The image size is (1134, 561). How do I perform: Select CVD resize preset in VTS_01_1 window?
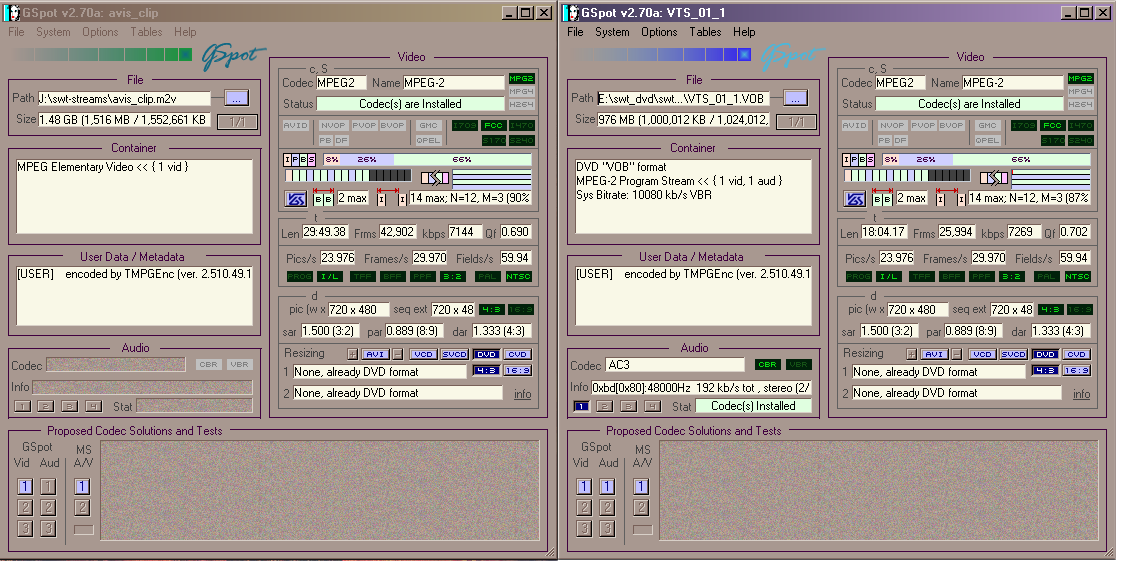click(x=1077, y=354)
